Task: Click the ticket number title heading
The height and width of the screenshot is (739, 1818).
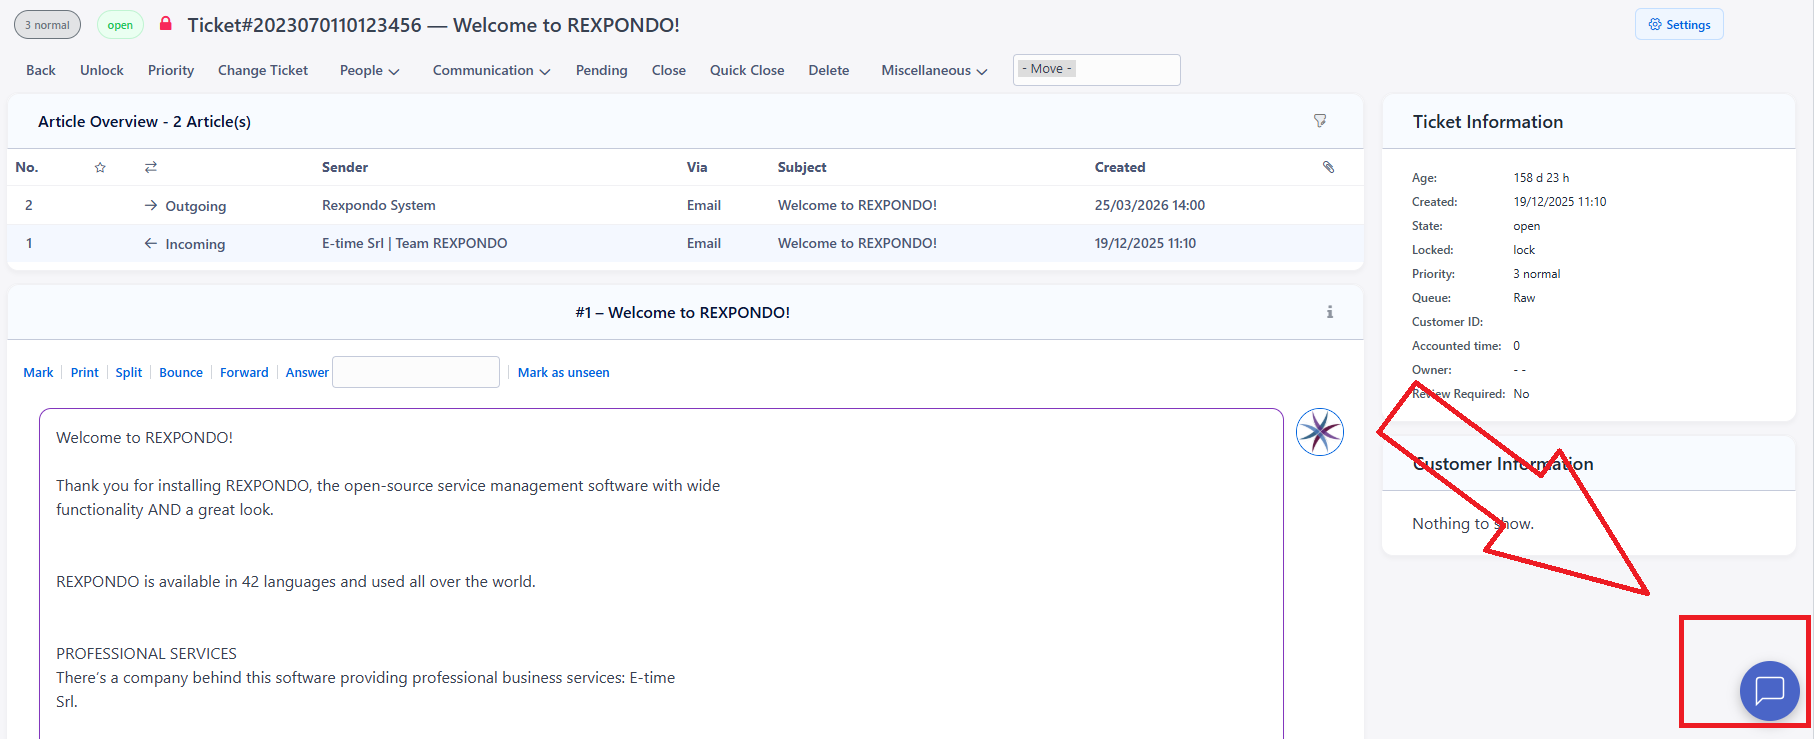Action: click(x=434, y=25)
